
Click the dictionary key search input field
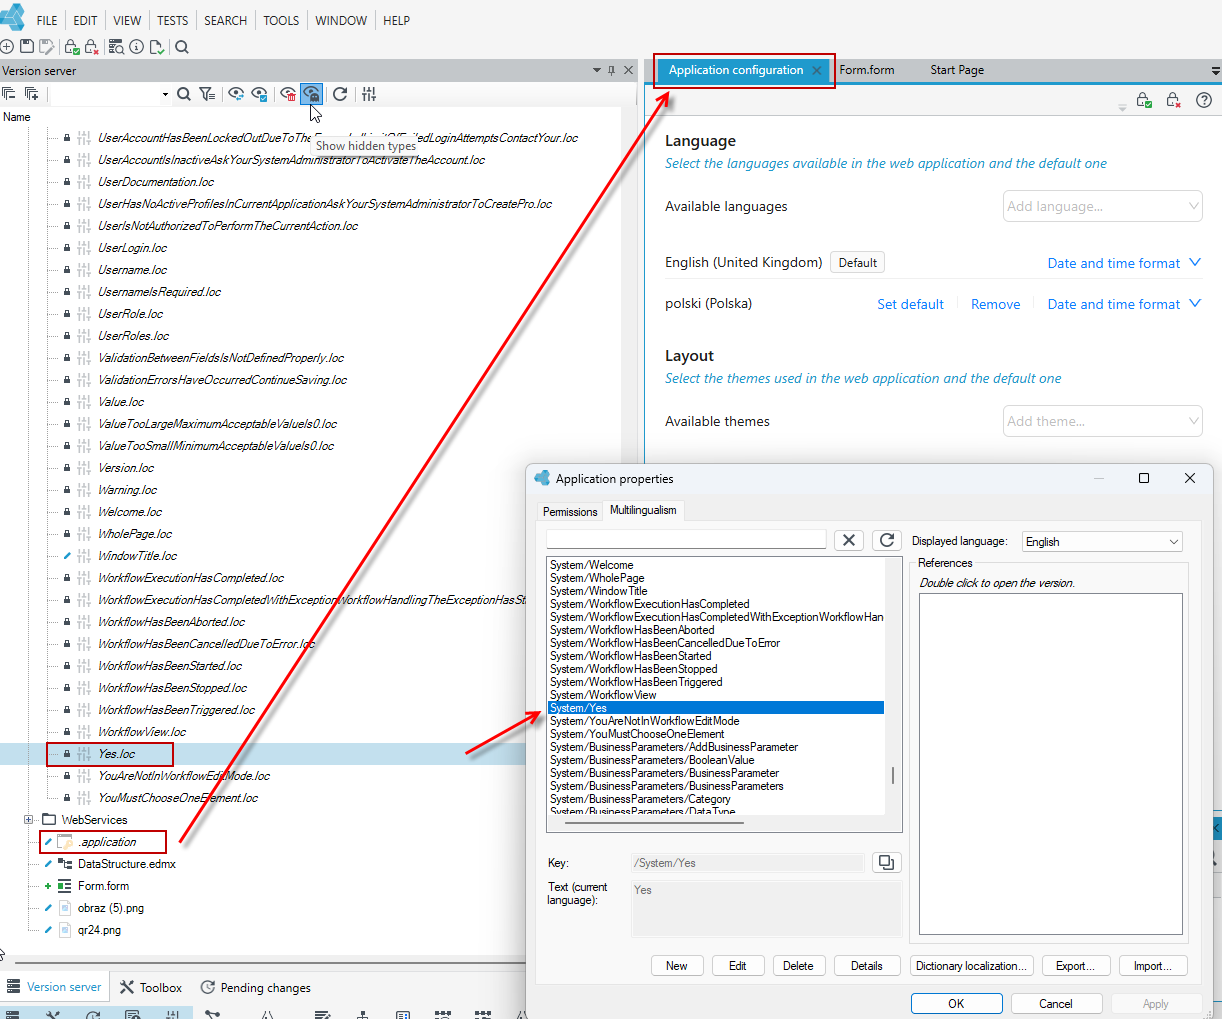[686, 540]
